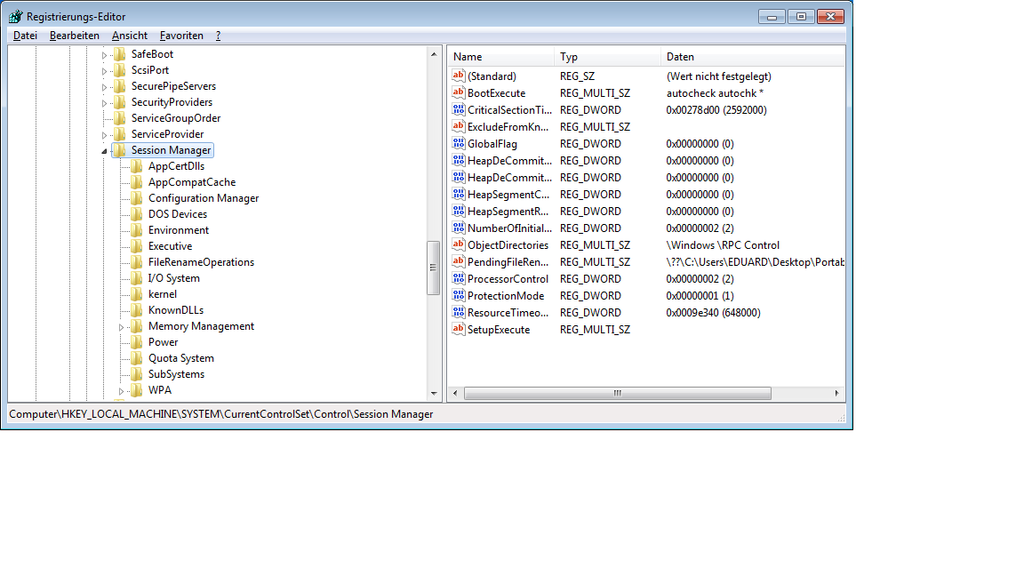Viewport: 1024px width, 576px height.
Task: Click the ObjectDirectories value icon
Action: coord(459,245)
